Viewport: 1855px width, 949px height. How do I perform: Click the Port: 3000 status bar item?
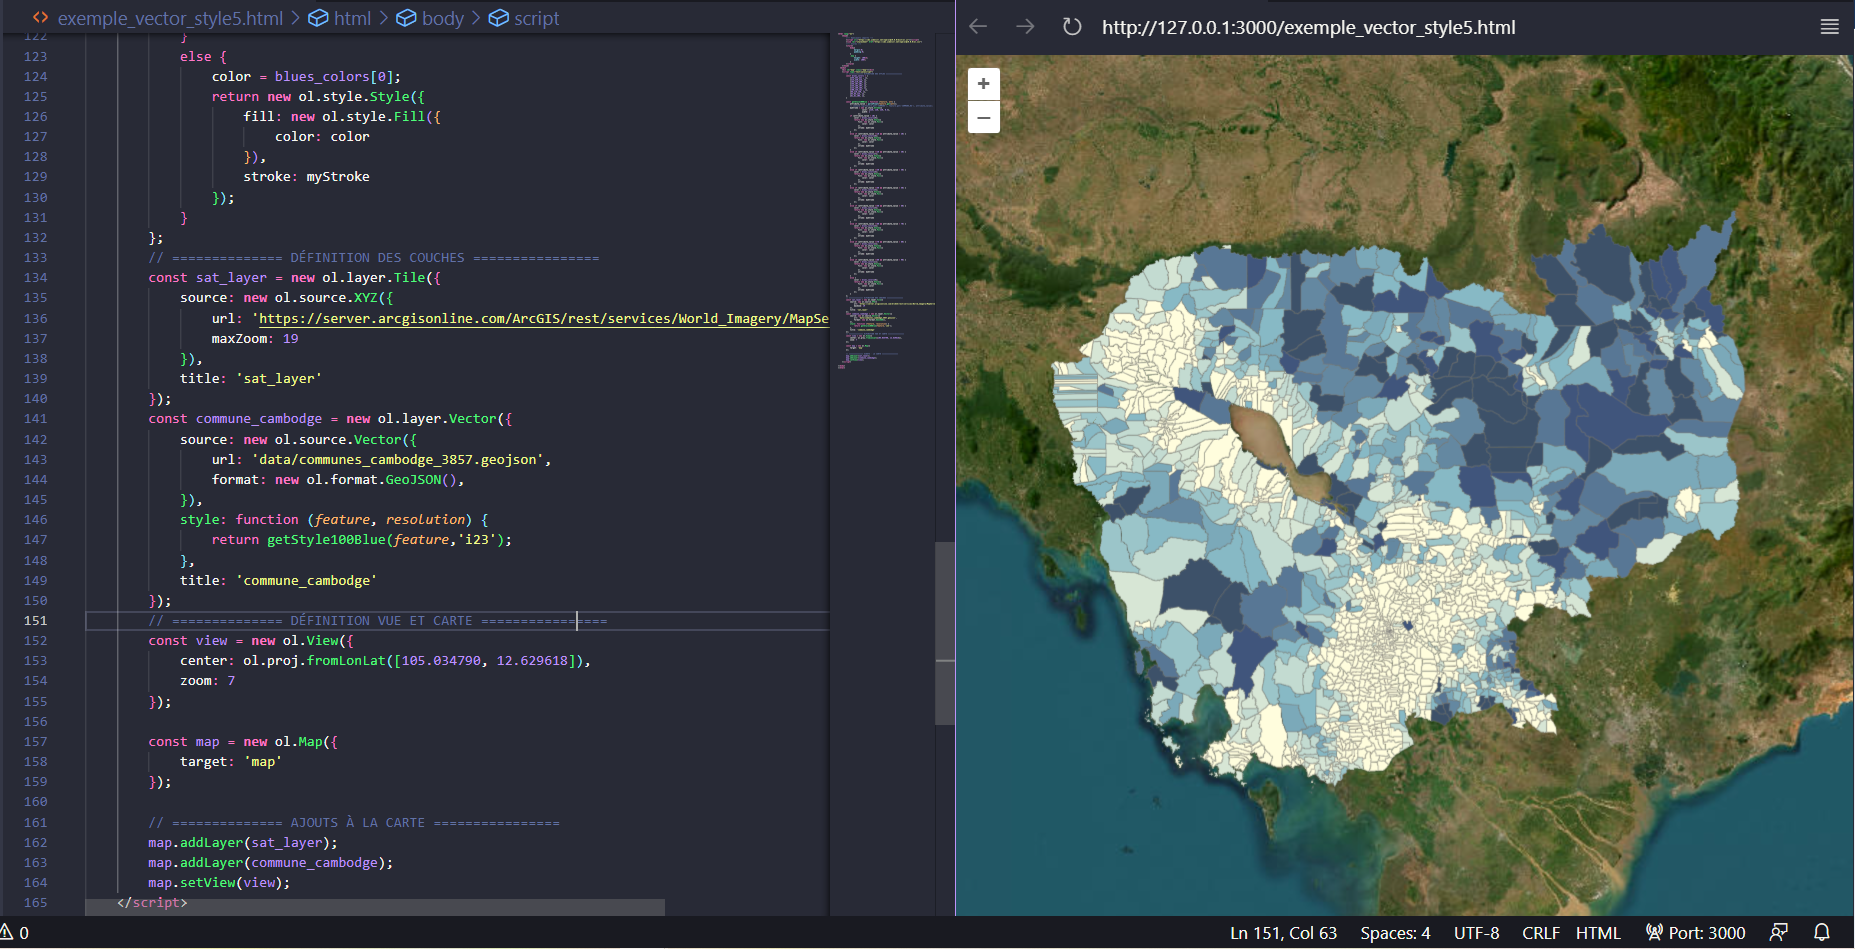[x=1706, y=932]
